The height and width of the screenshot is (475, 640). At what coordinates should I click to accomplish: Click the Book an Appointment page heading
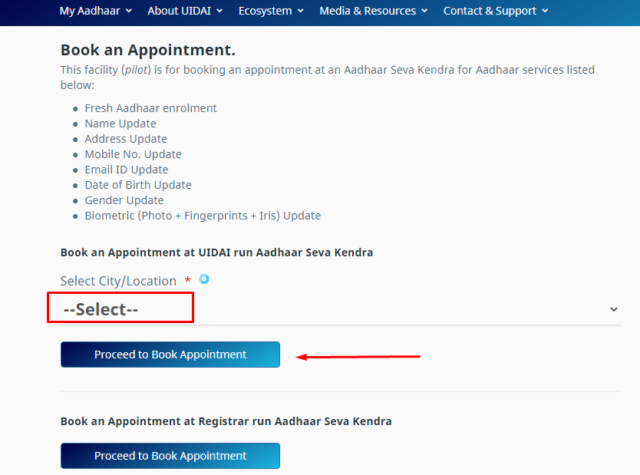148,50
